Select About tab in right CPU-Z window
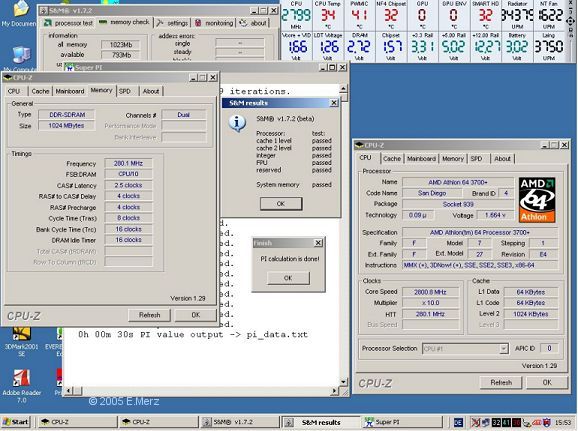 tap(502, 159)
